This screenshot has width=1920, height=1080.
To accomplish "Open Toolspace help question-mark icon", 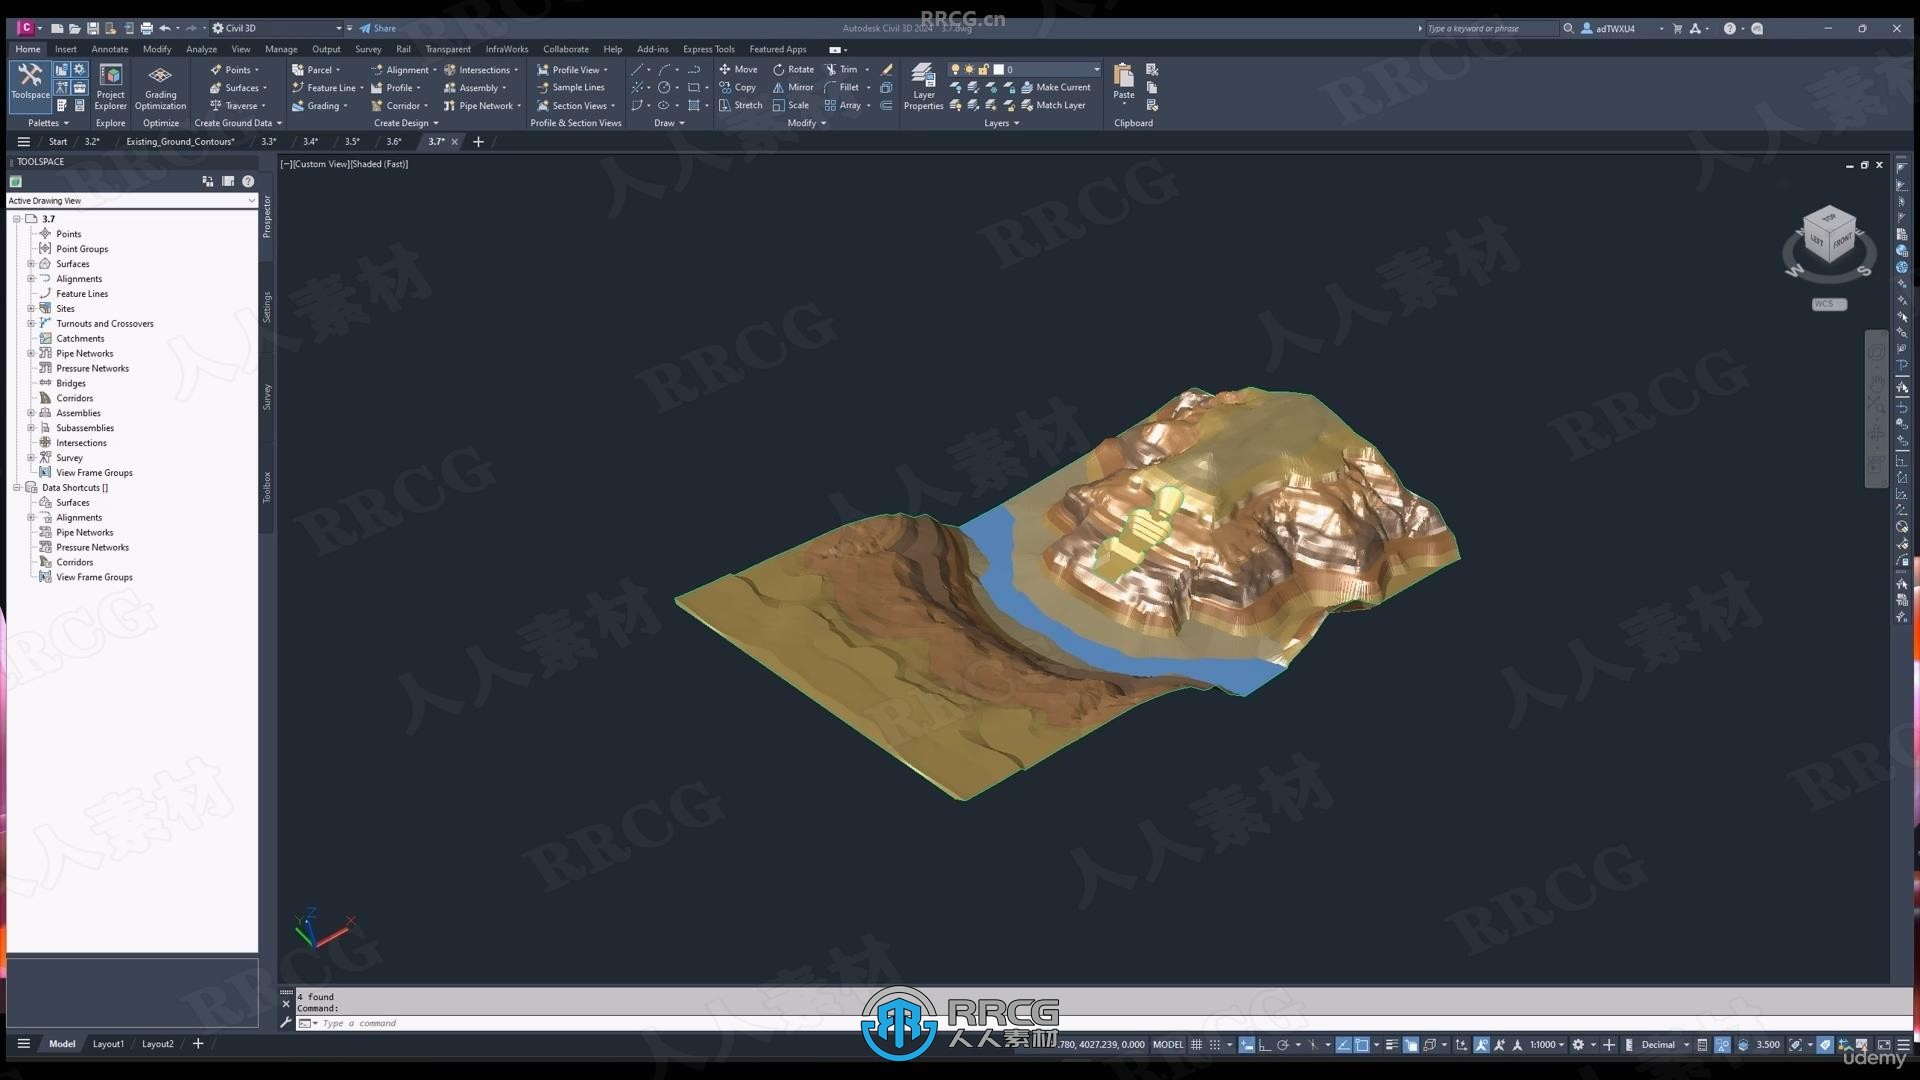I will point(248,182).
